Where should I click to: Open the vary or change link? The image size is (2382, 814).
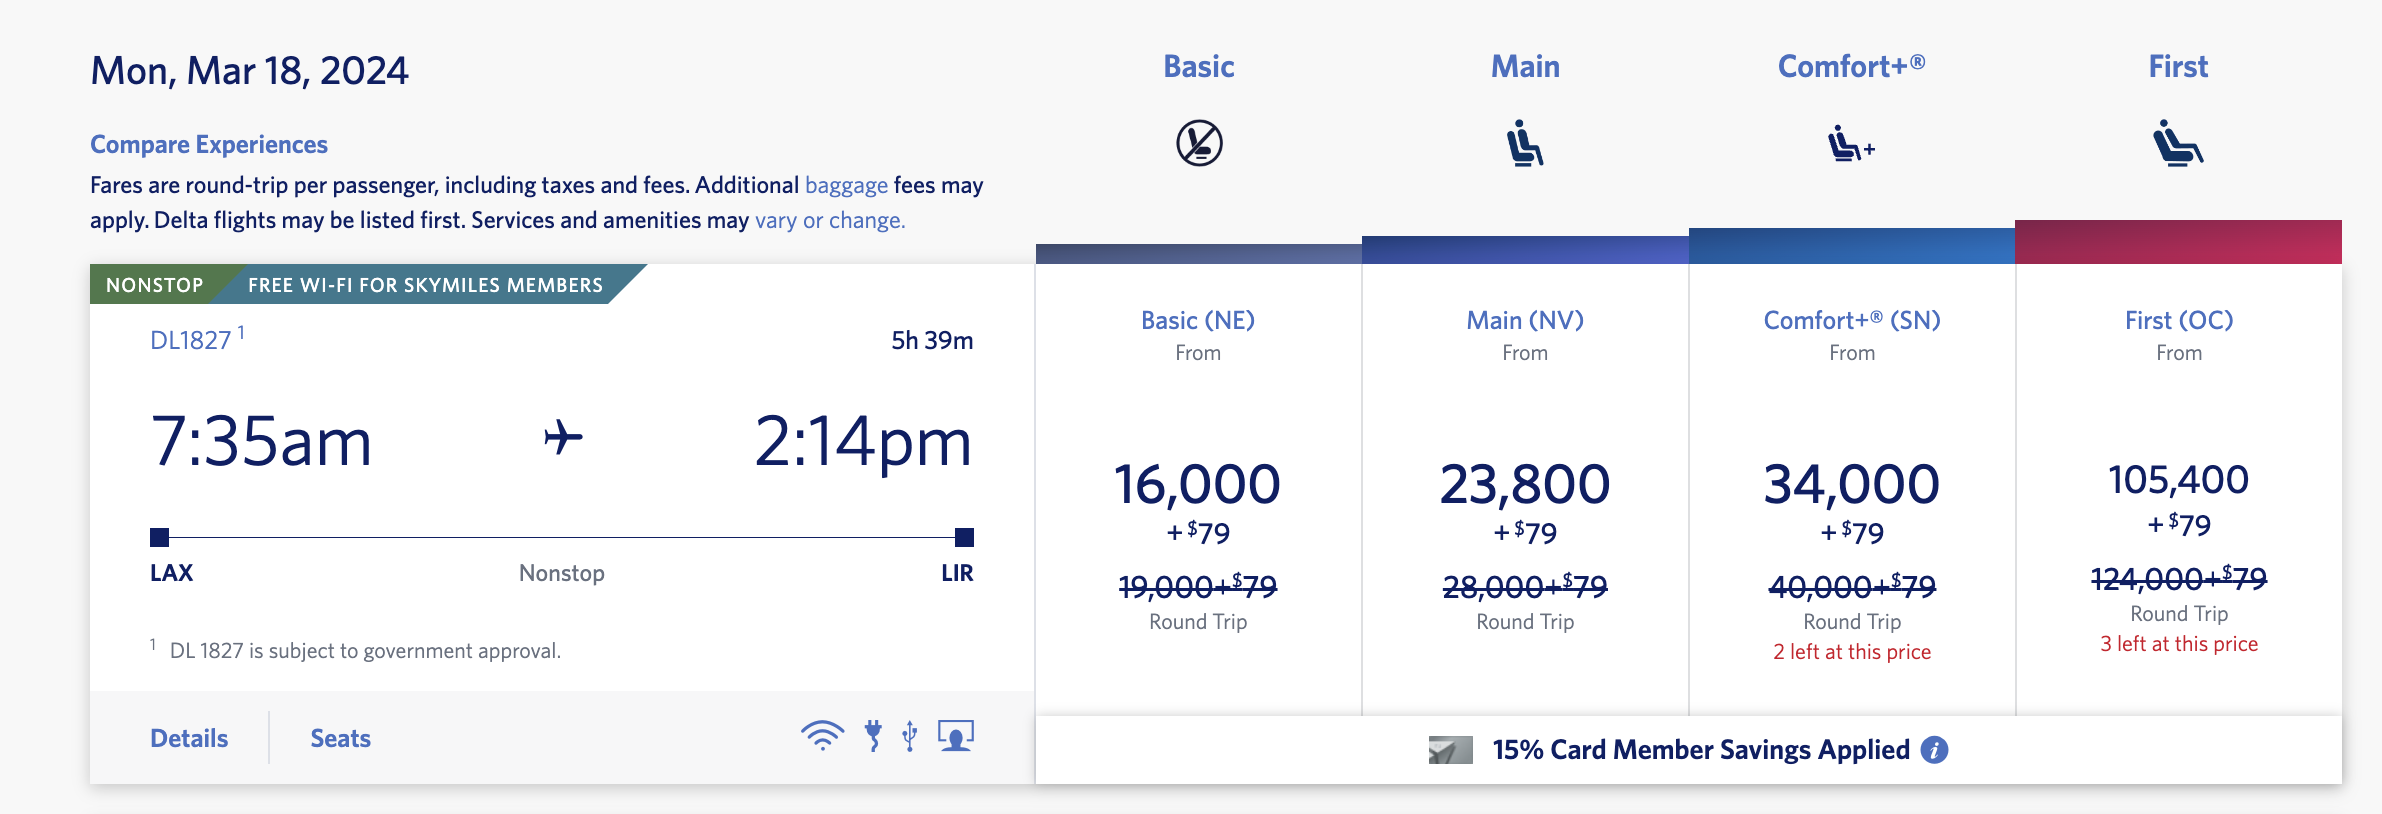[830, 220]
